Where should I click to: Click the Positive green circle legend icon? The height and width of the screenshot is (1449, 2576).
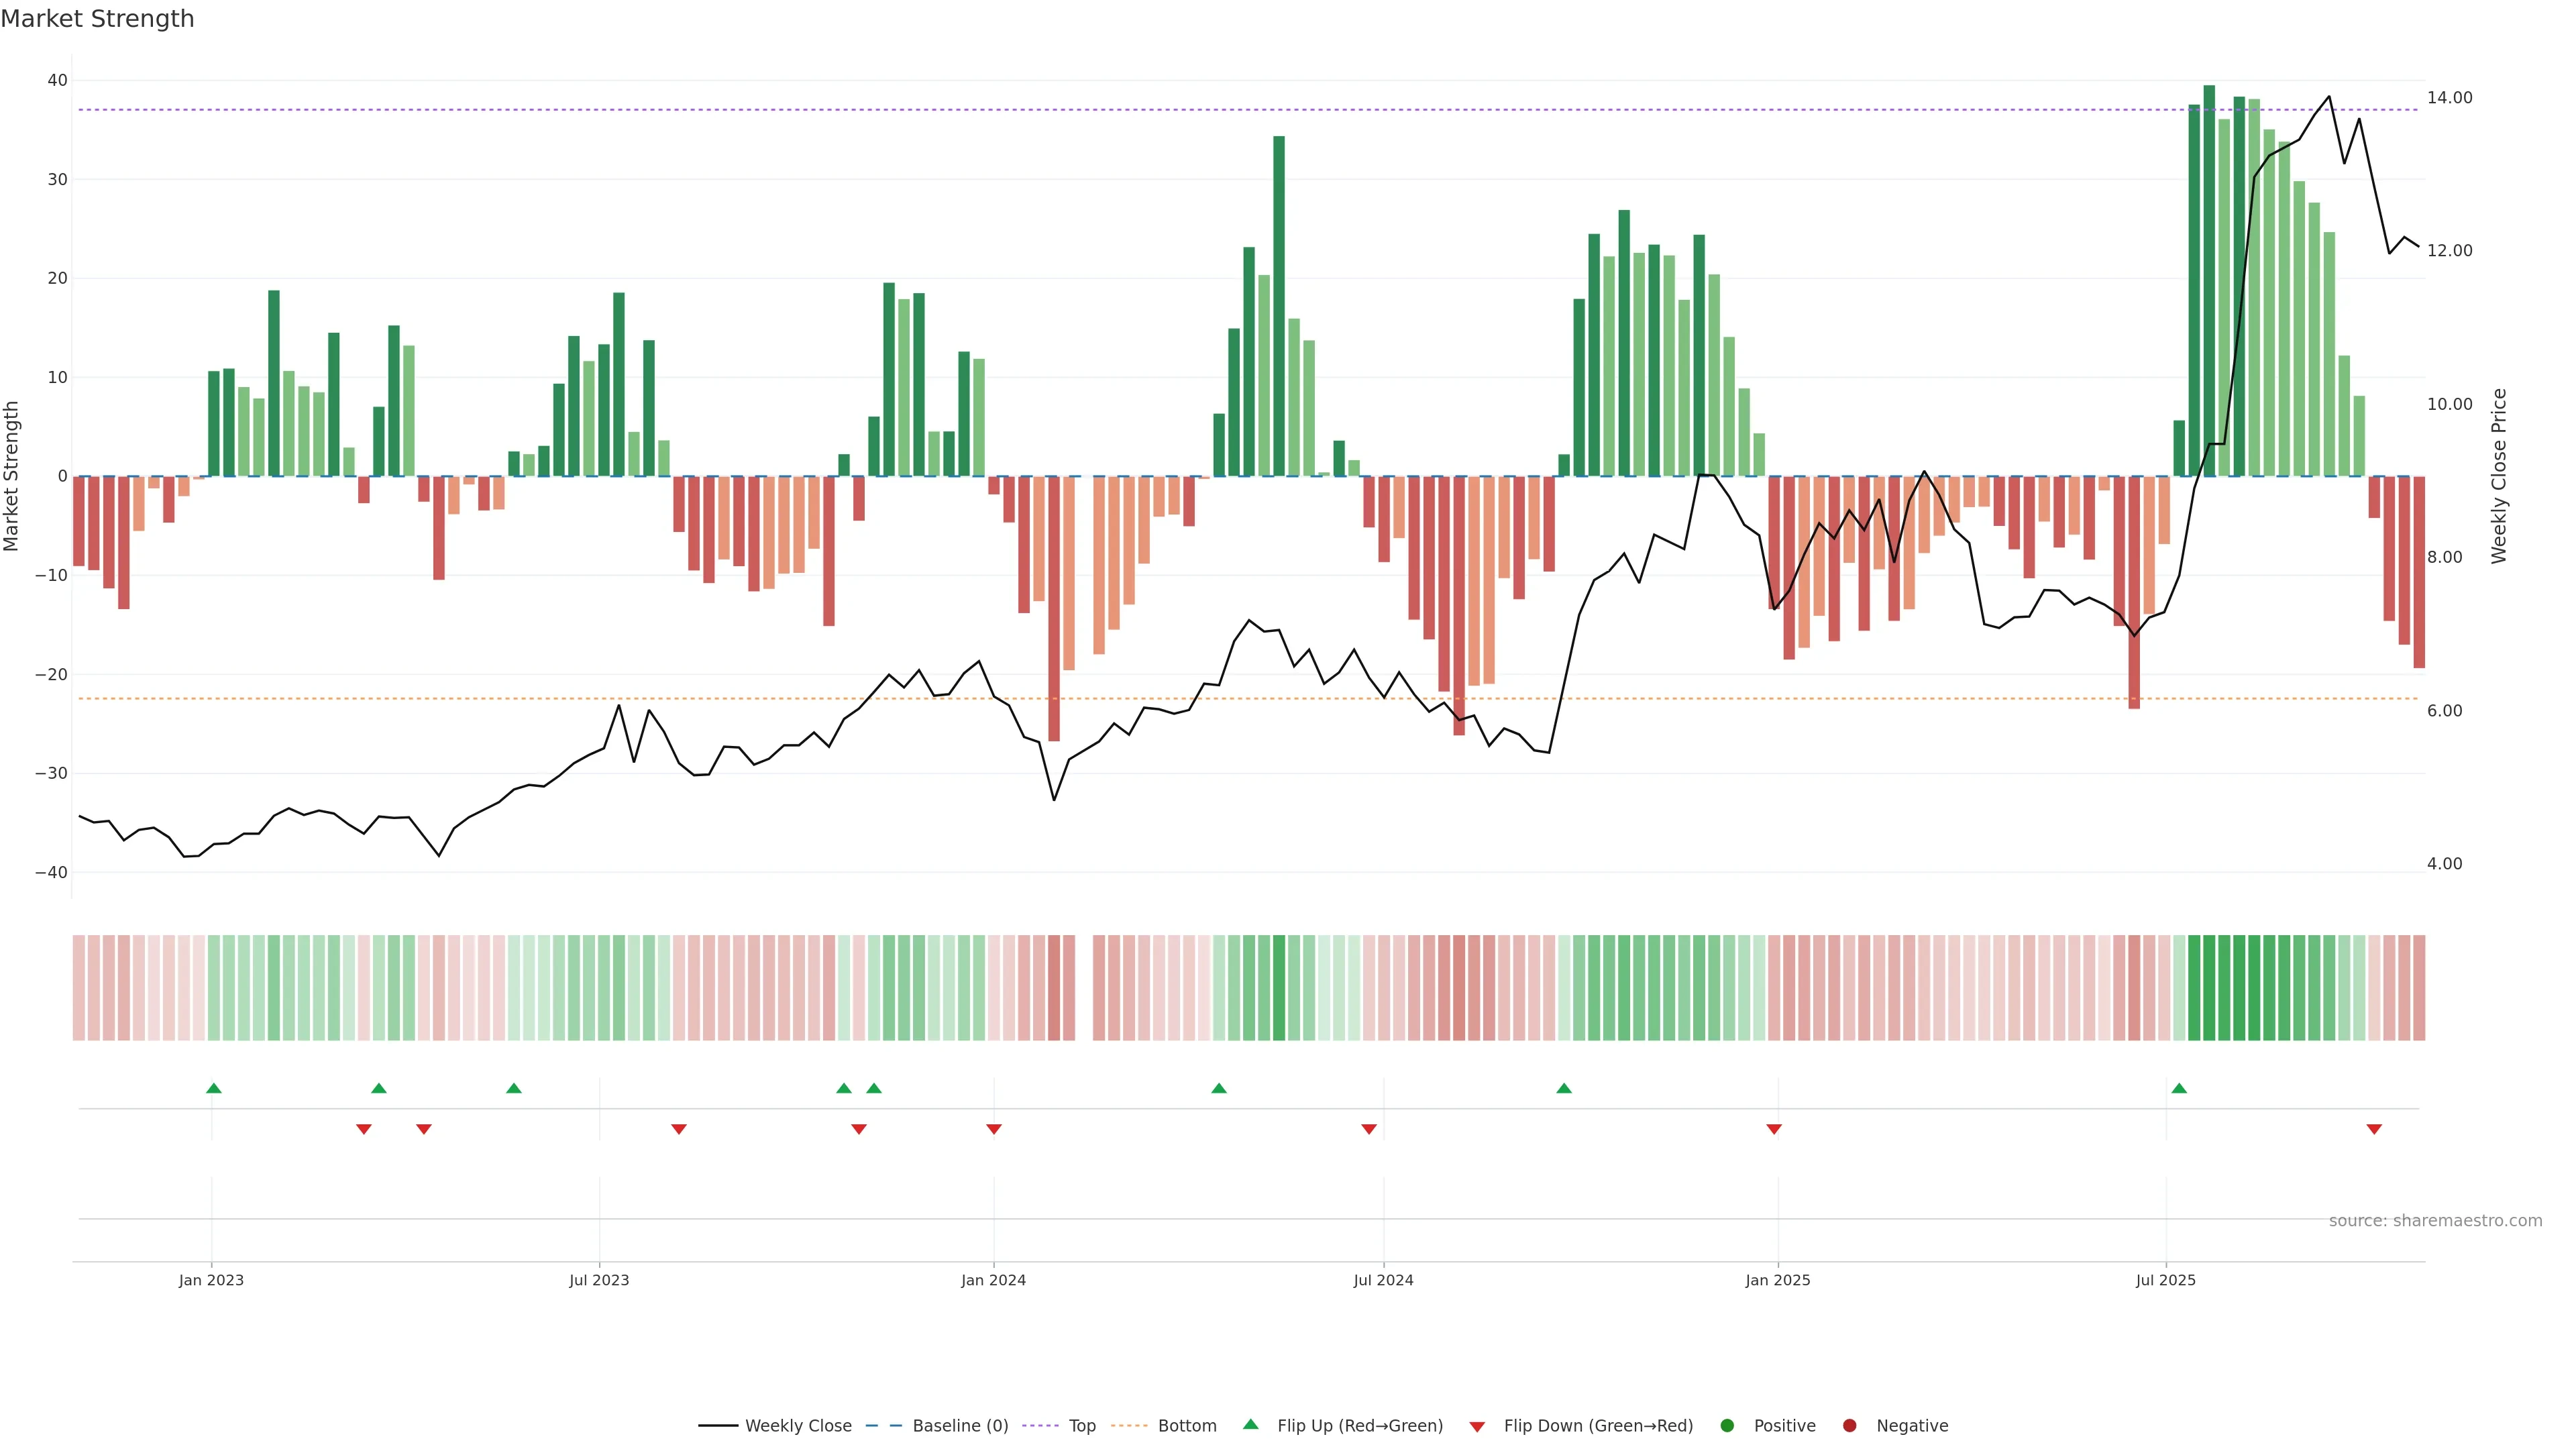1727,1425
